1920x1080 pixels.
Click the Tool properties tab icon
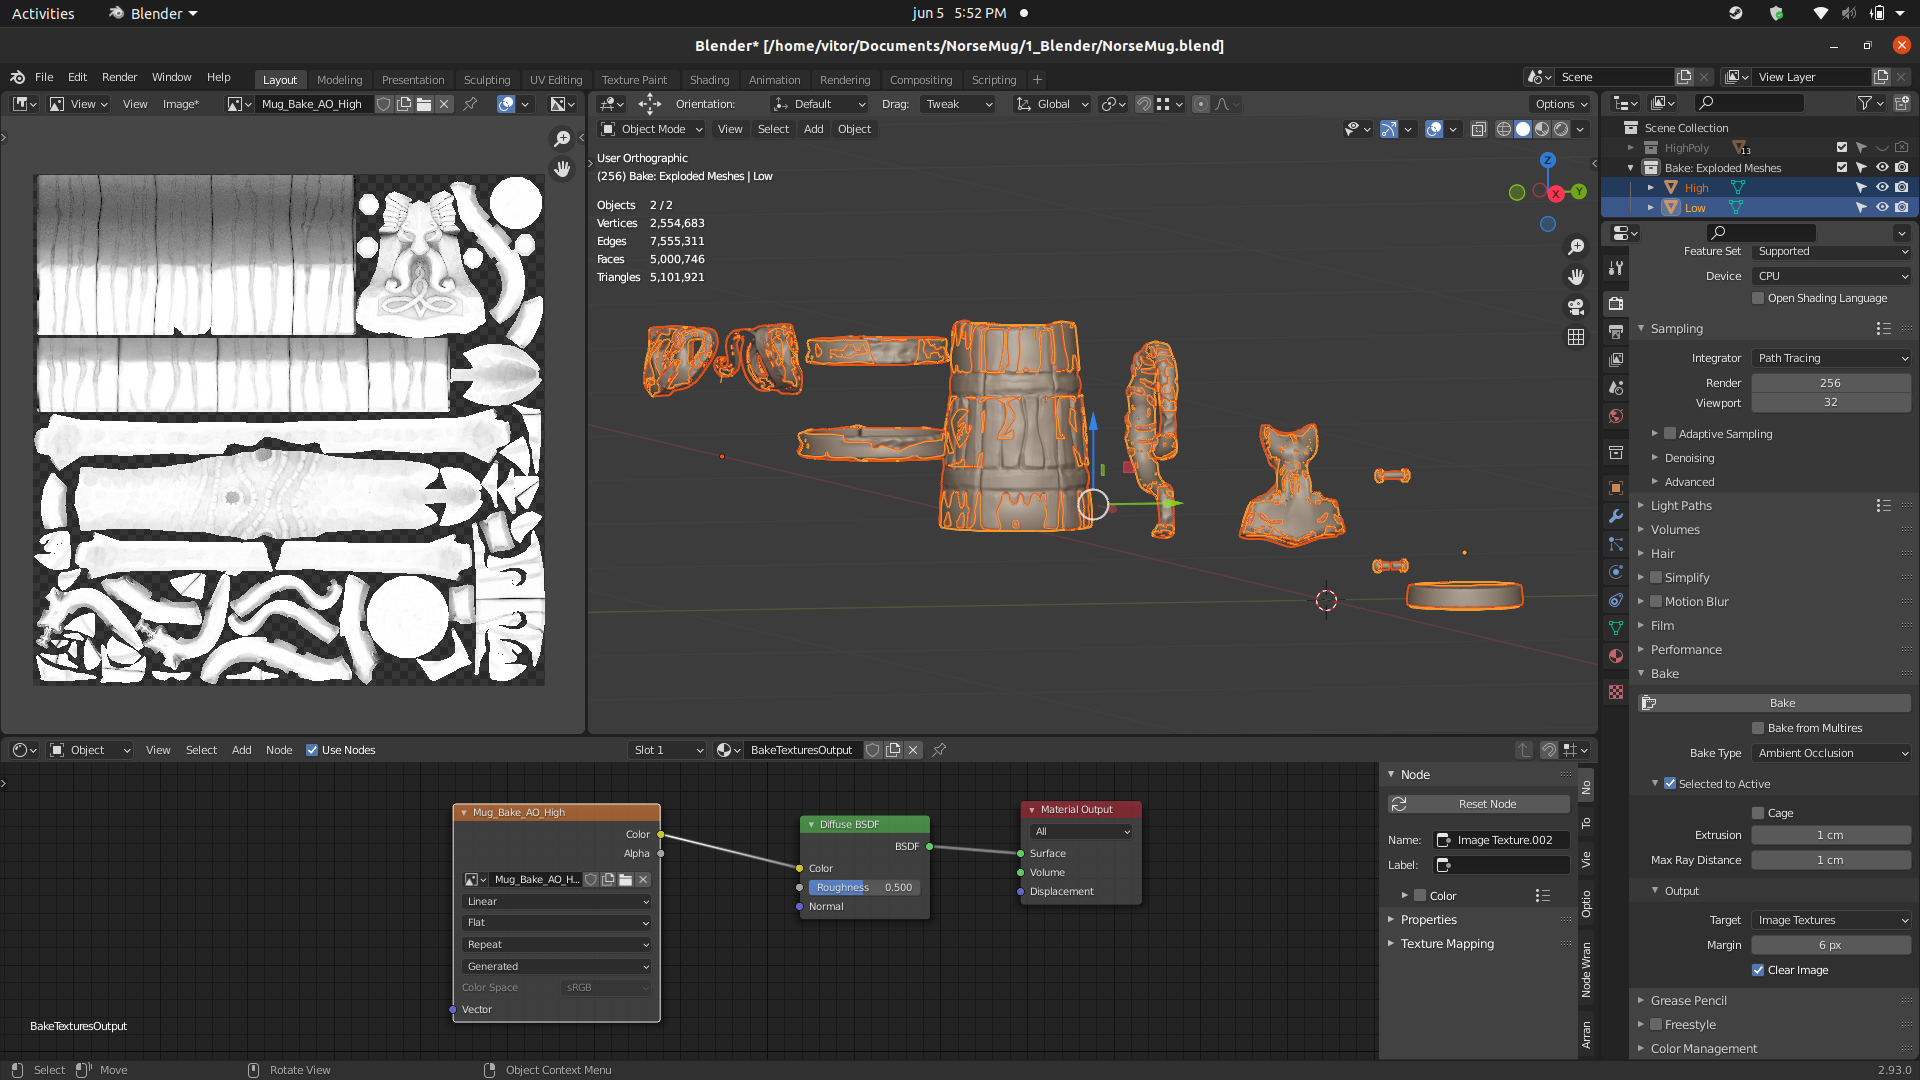[1616, 268]
